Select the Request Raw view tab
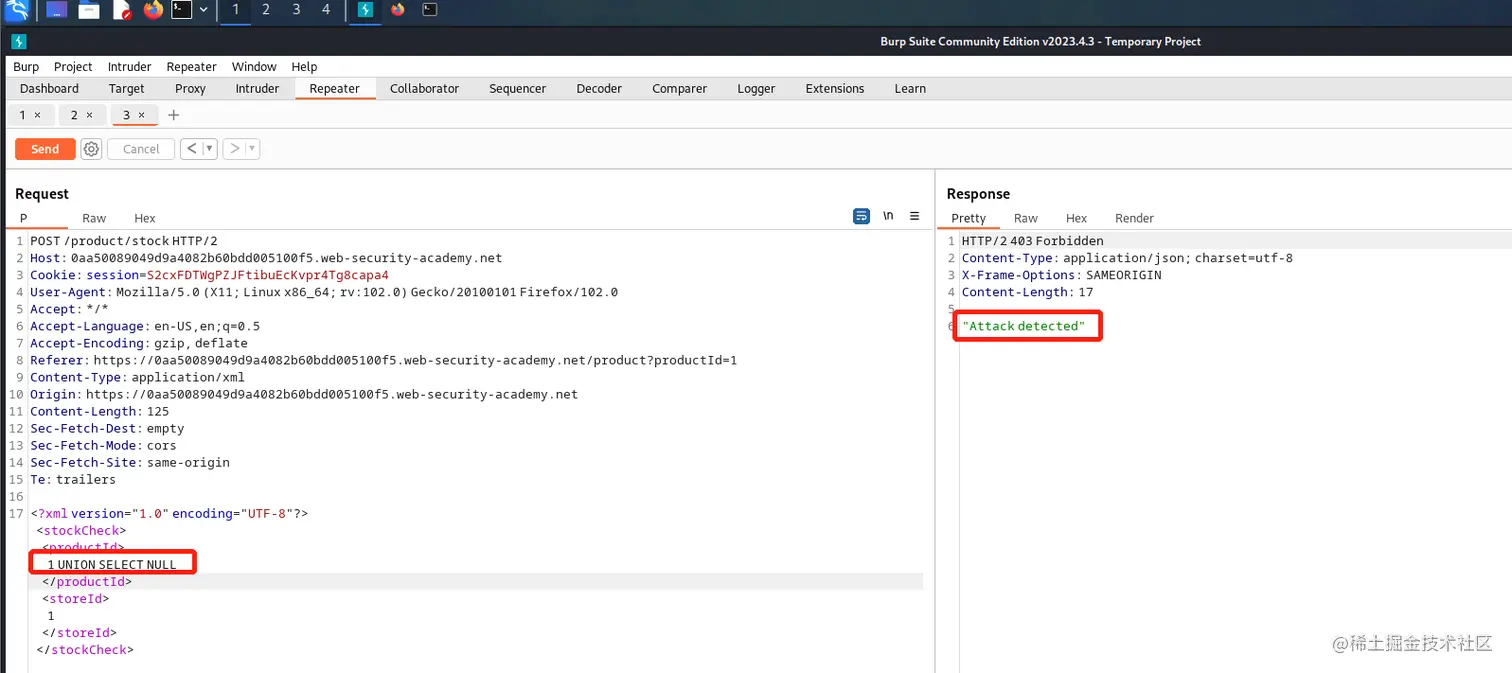The height and width of the screenshot is (673, 1512). (94, 218)
